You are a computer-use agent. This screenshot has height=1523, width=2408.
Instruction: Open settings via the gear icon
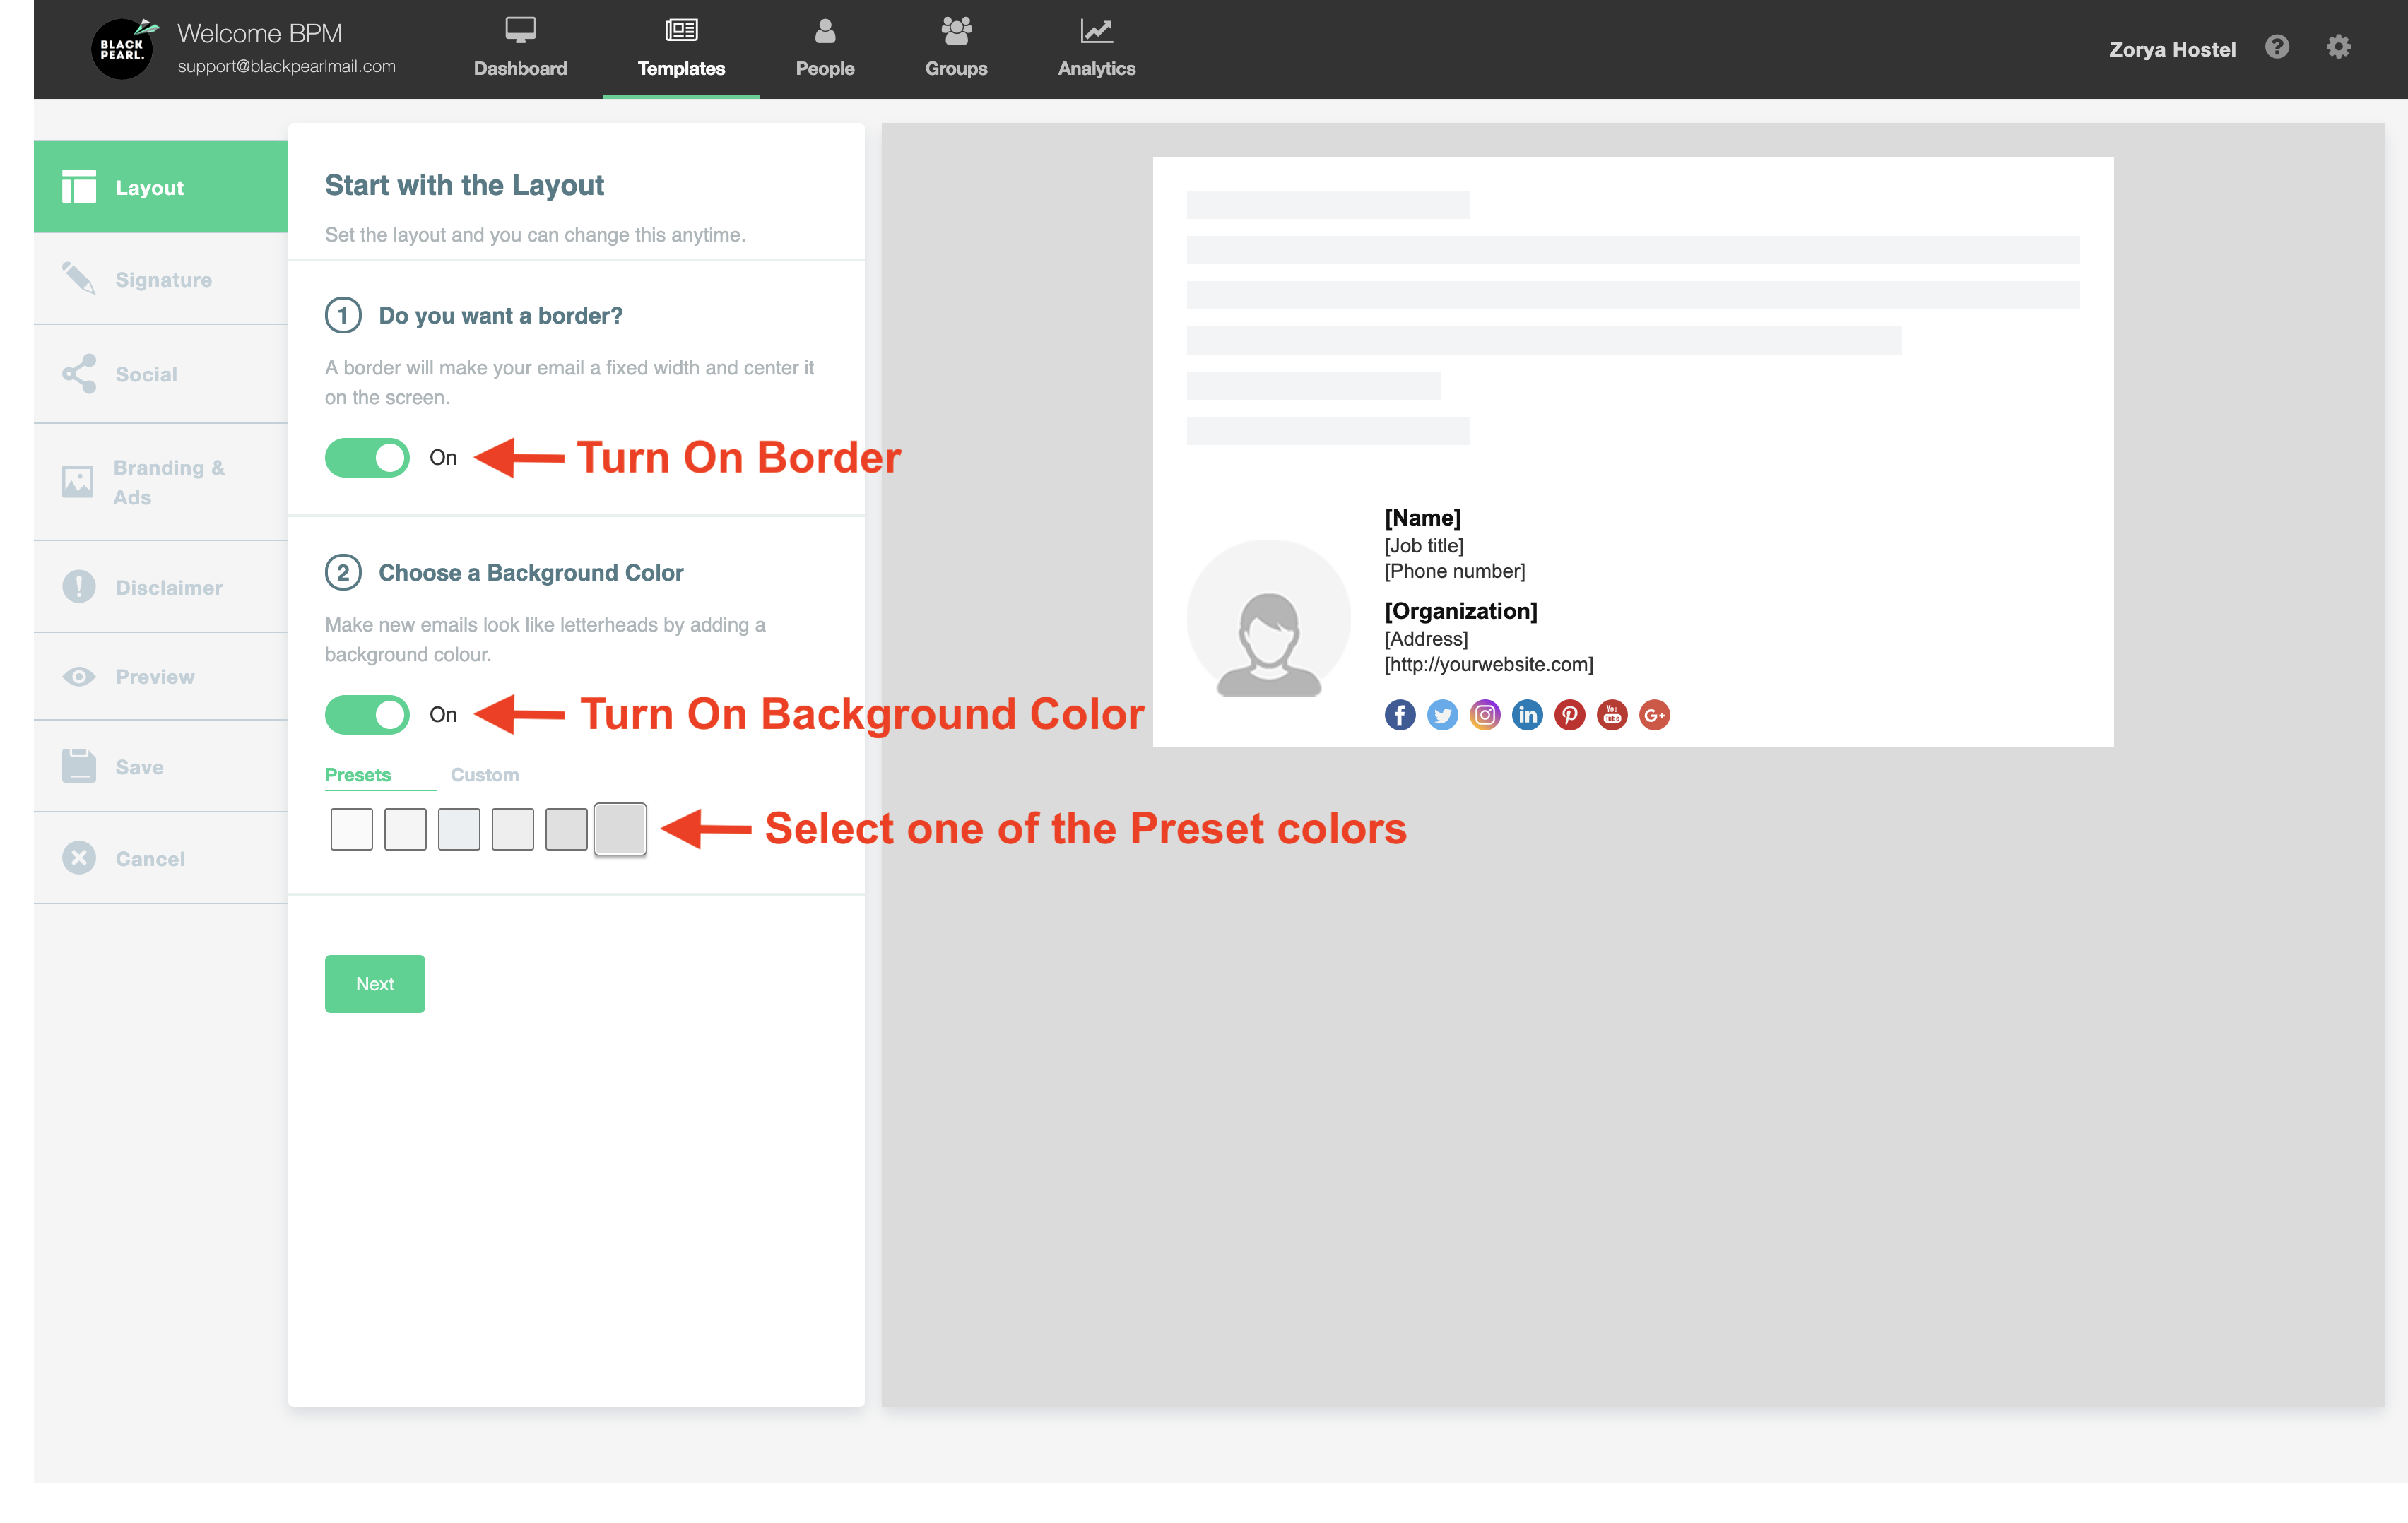pos(2338,47)
